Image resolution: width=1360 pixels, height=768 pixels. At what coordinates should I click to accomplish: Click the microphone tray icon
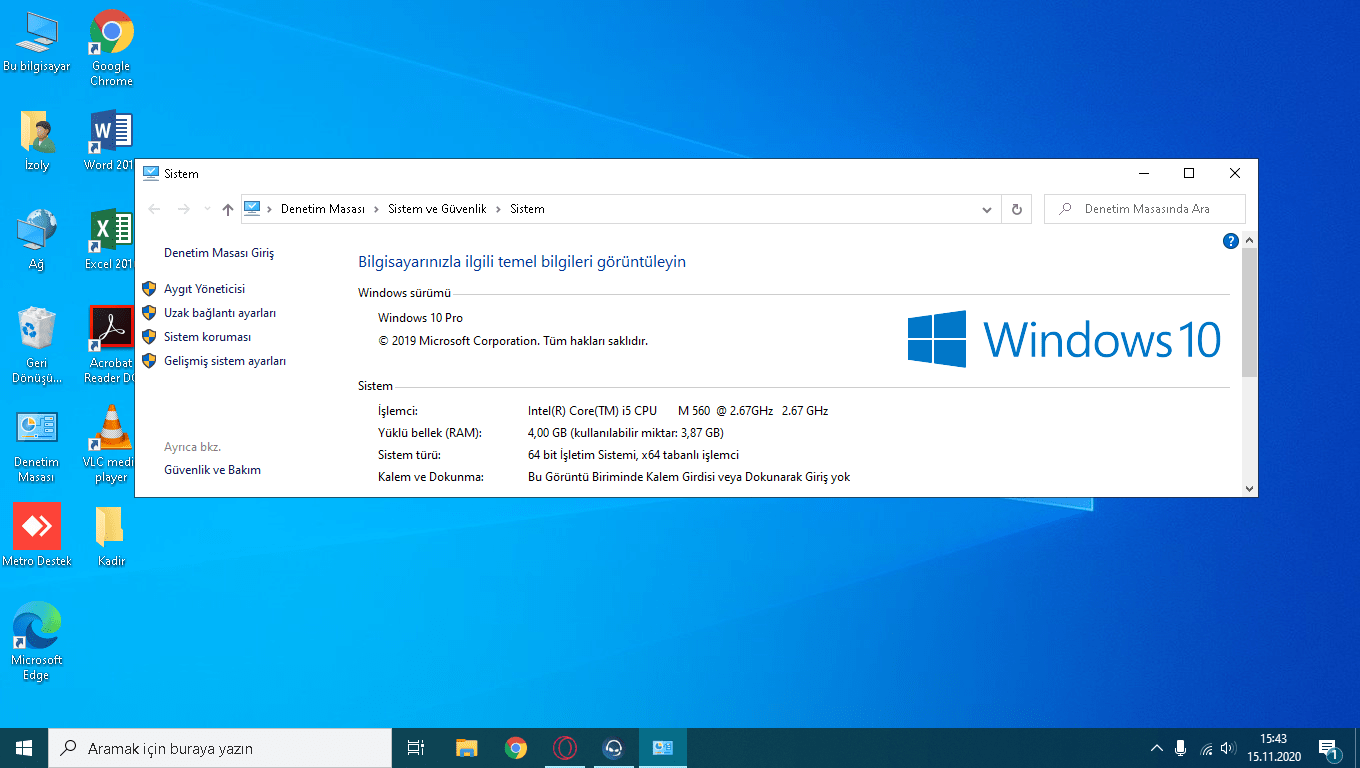tap(1180, 748)
